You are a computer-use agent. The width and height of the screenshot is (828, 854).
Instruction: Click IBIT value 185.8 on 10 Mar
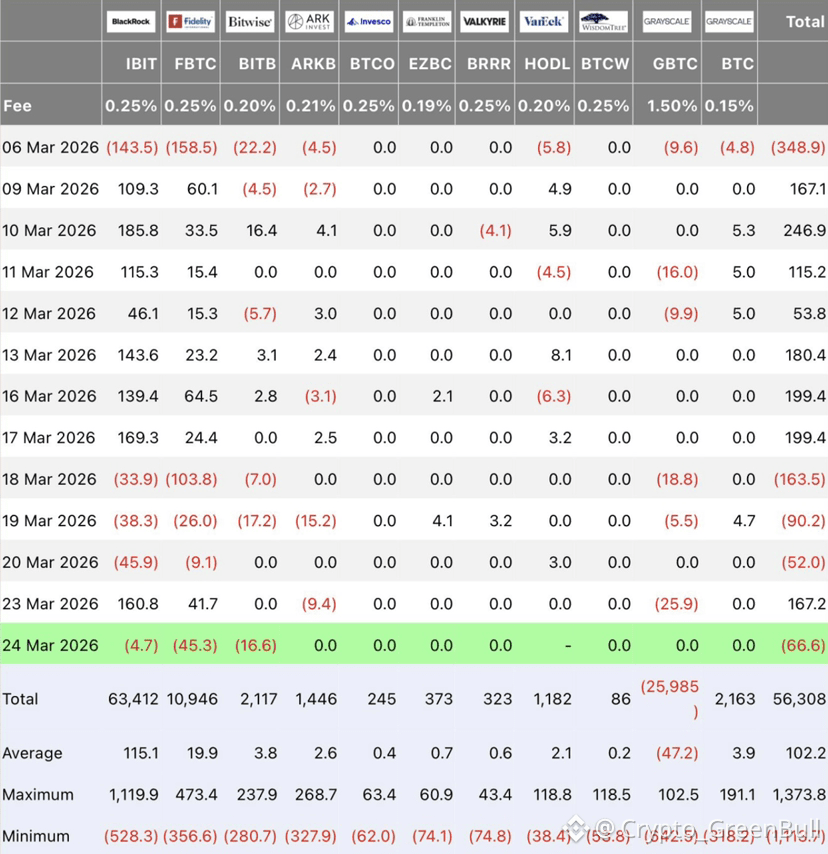tap(138, 230)
